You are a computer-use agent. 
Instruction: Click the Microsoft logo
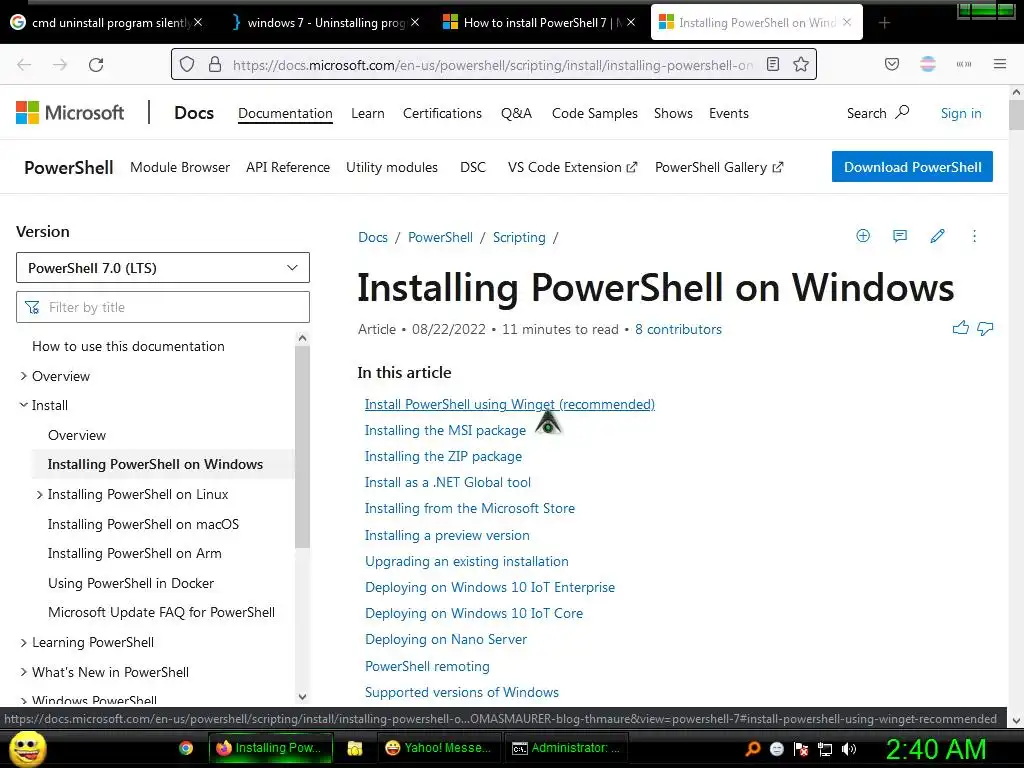pyautogui.click(x=70, y=113)
